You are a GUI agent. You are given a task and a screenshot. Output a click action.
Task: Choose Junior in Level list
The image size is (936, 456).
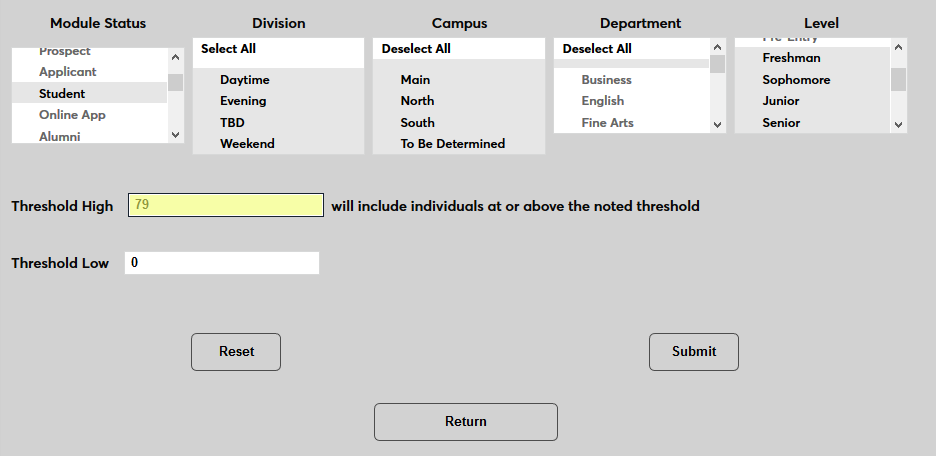[x=780, y=101]
